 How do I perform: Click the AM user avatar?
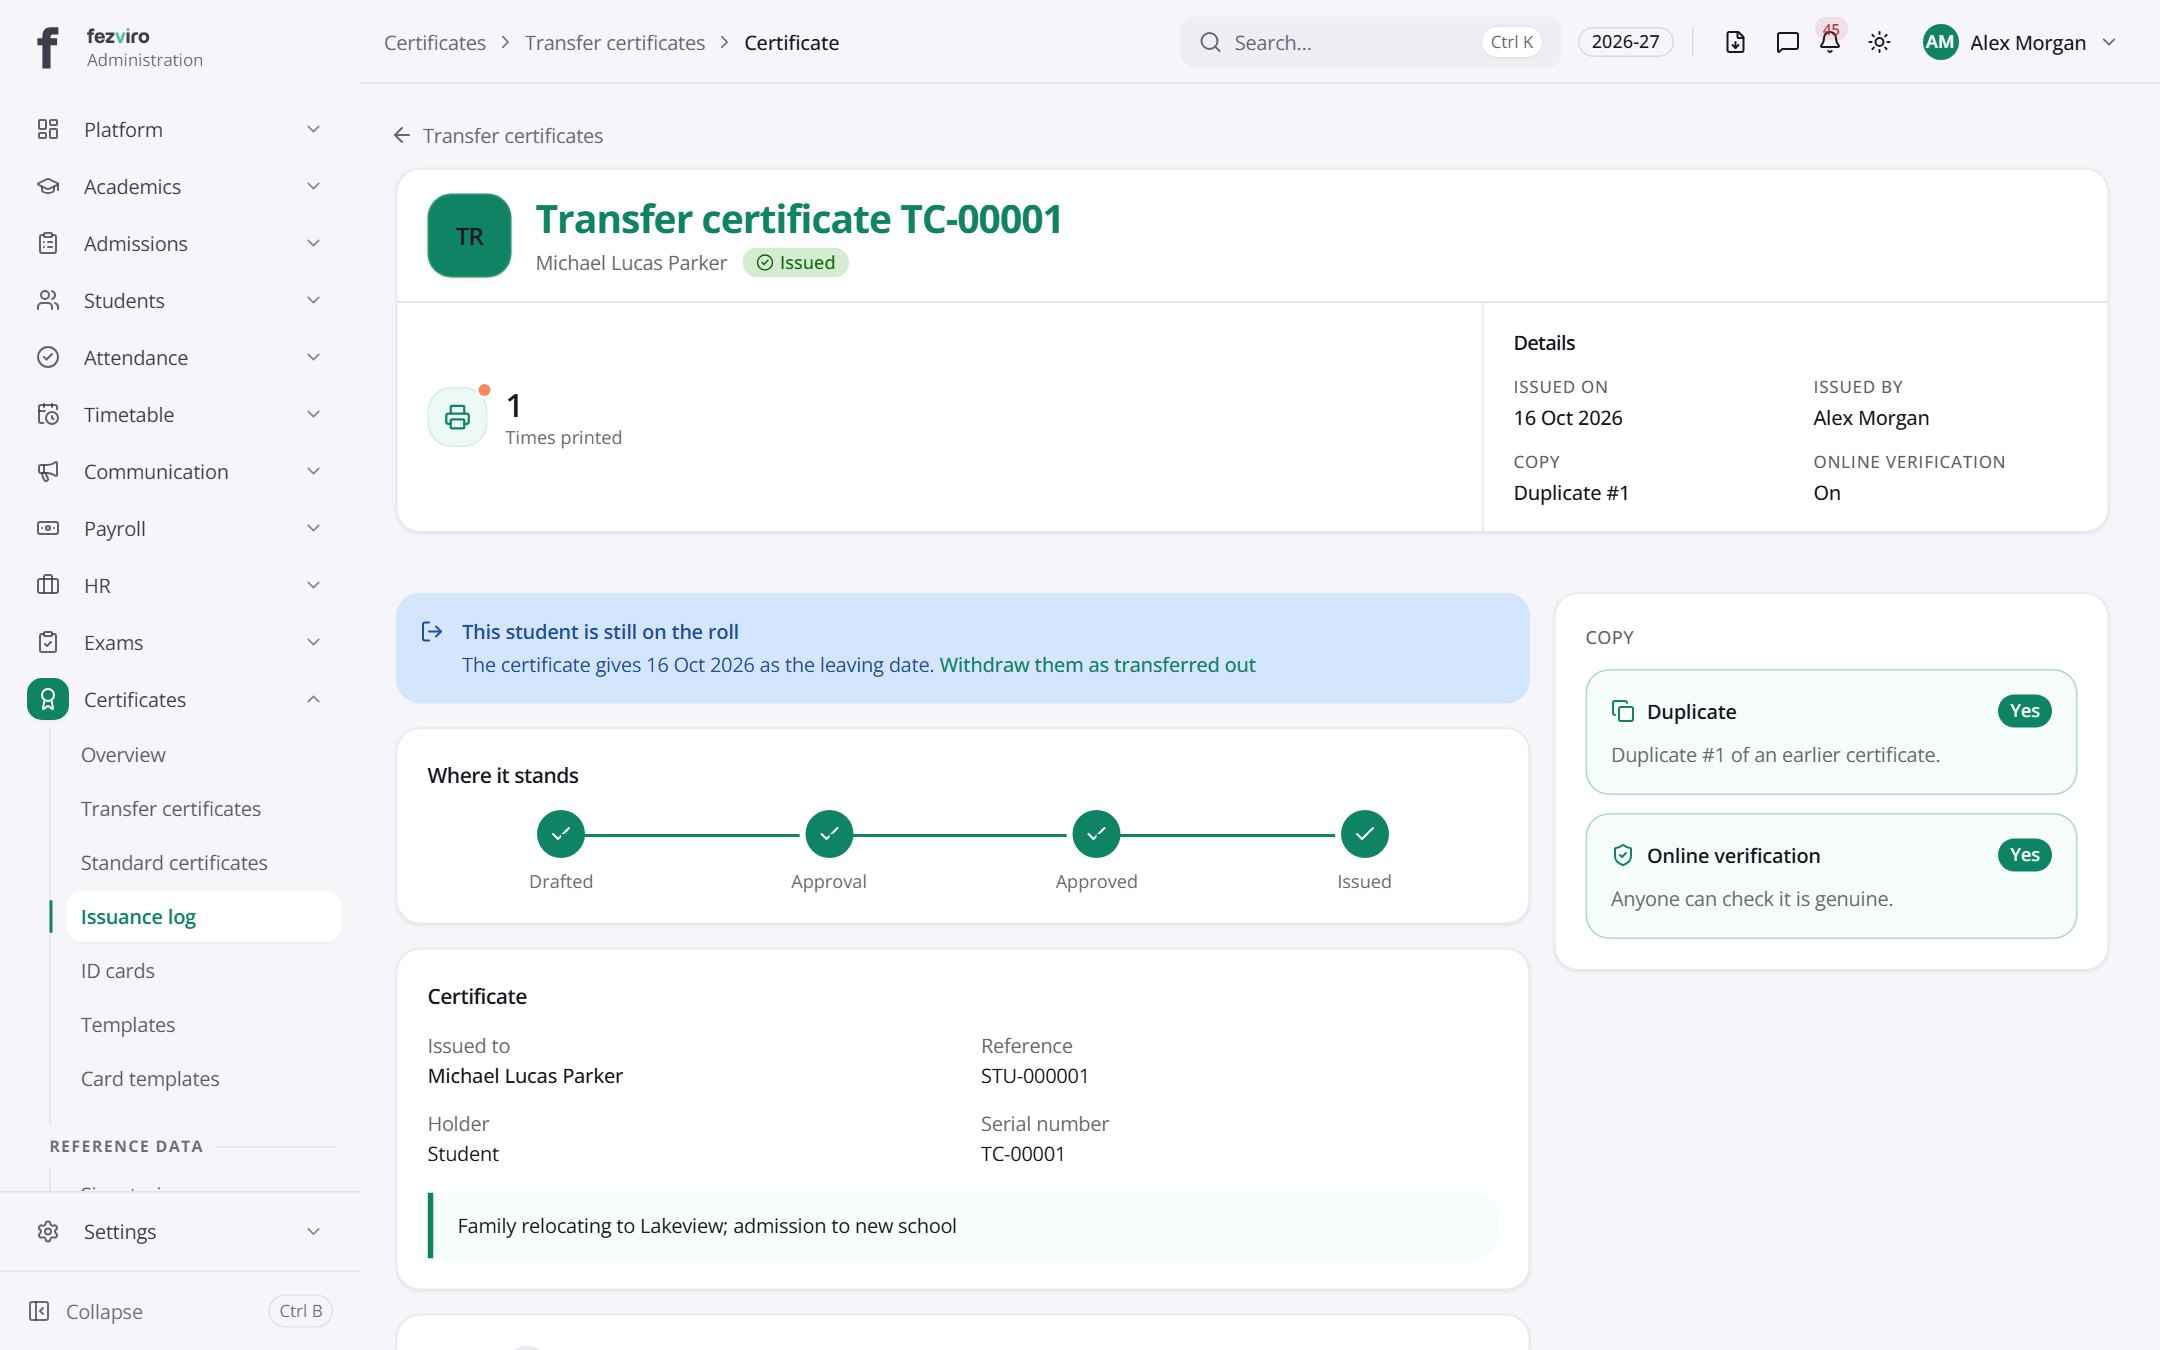tap(1940, 42)
